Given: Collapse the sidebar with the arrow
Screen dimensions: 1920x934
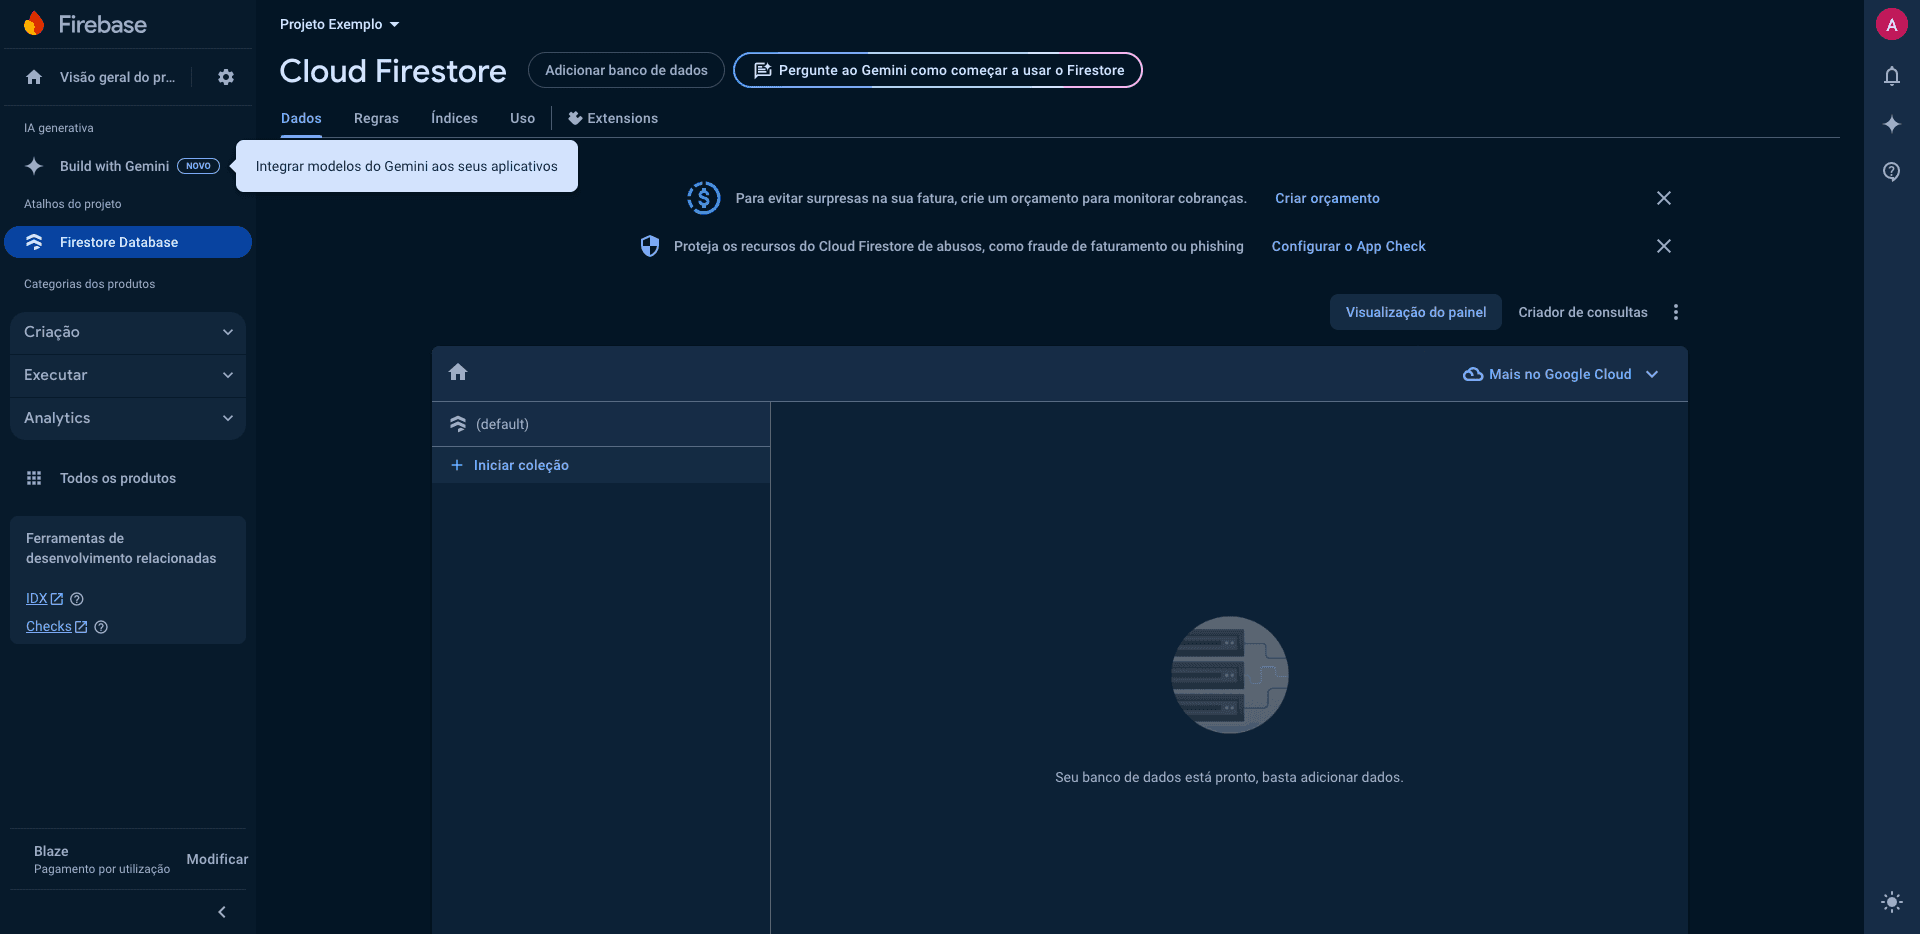Looking at the screenshot, I should pos(222,912).
